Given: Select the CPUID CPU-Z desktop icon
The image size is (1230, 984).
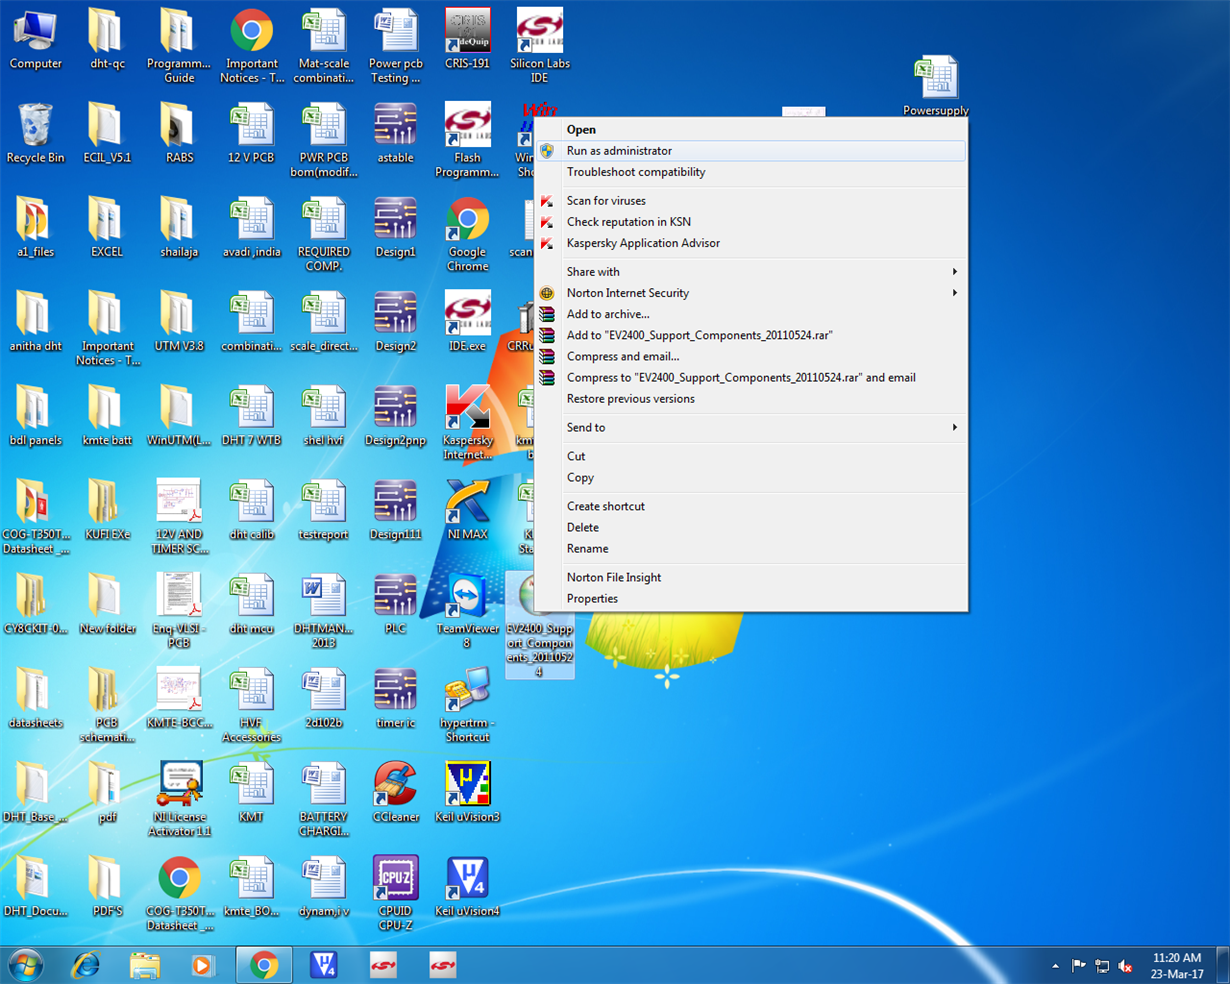Looking at the screenshot, I should pyautogui.click(x=396, y=894).
